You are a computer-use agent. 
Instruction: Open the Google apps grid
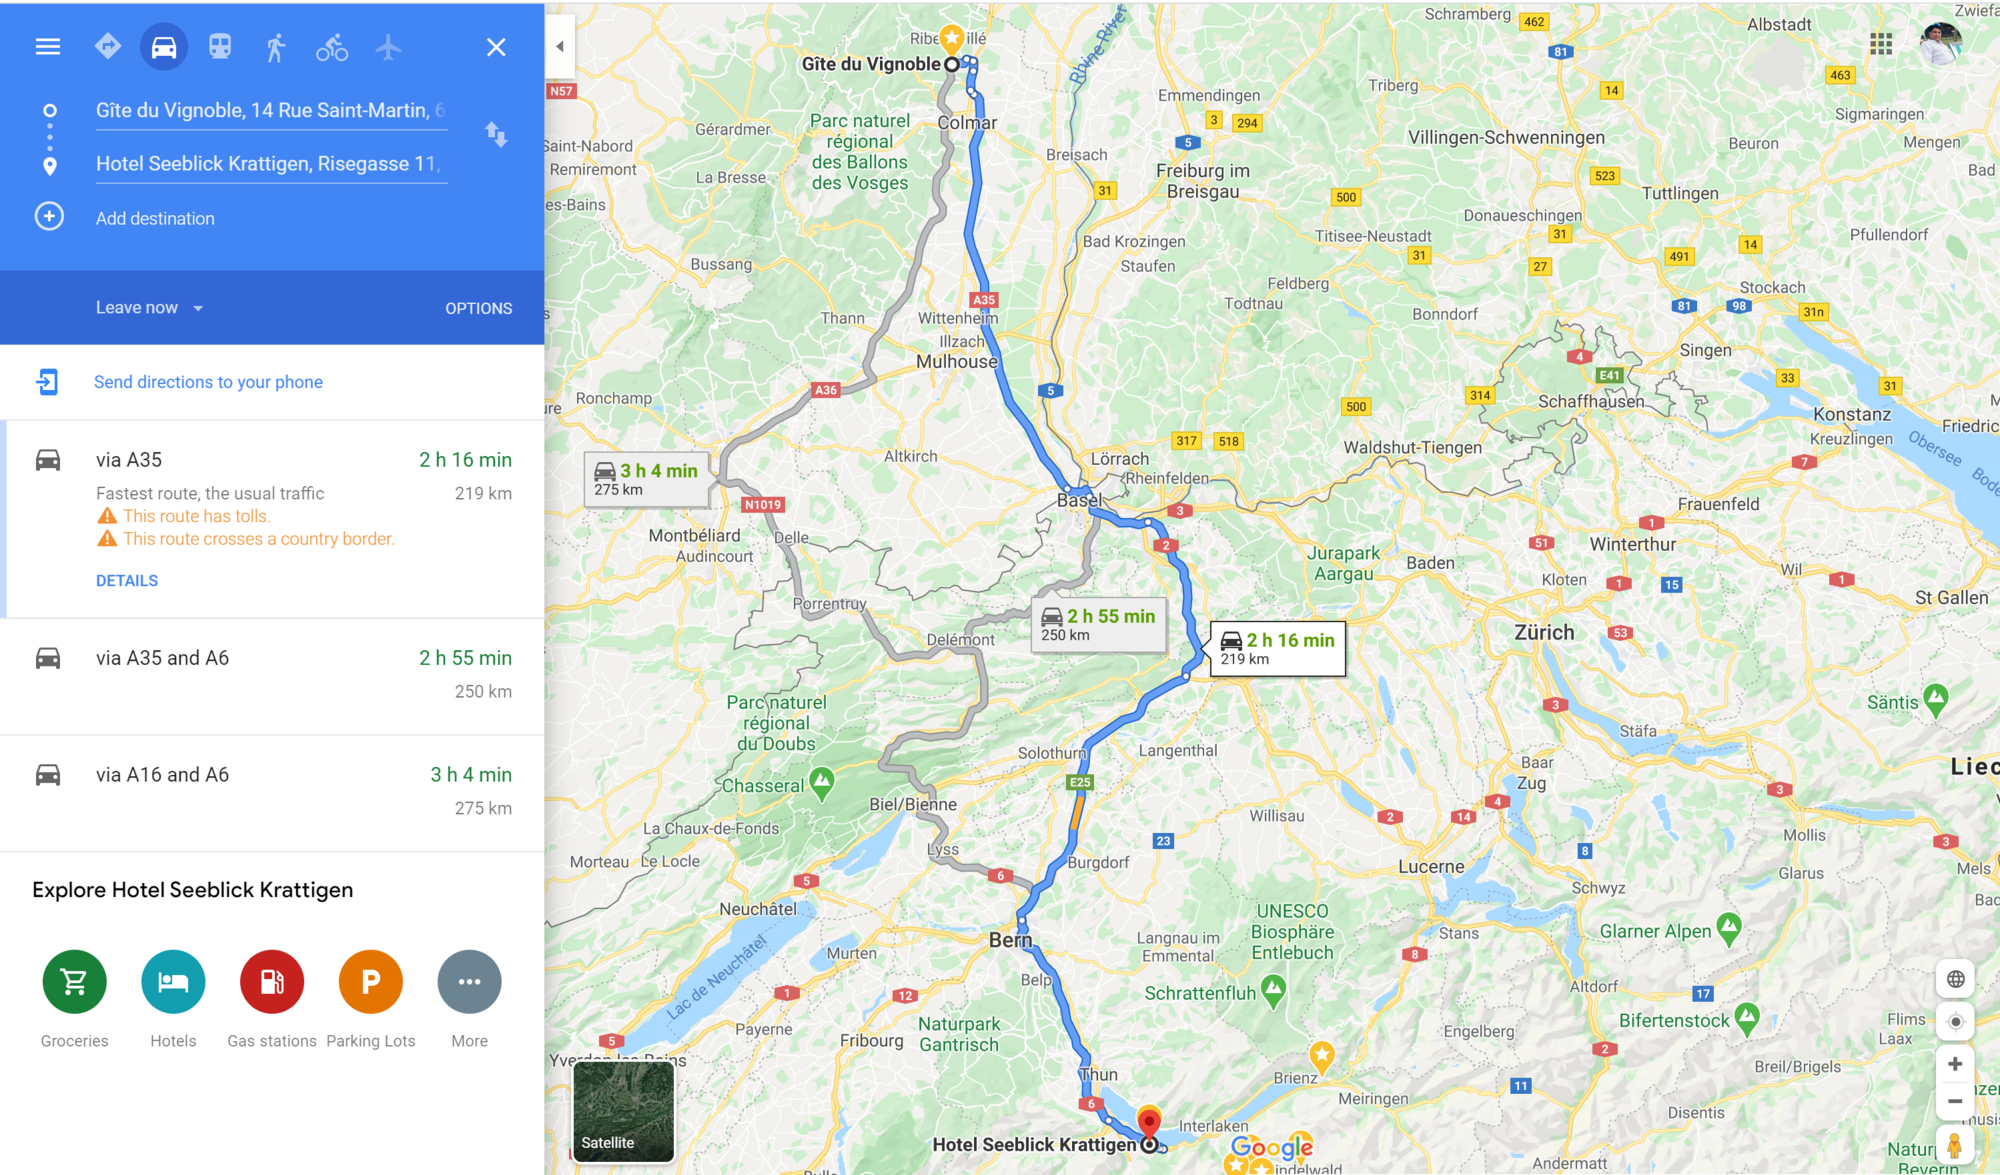tap(1881, 44)
